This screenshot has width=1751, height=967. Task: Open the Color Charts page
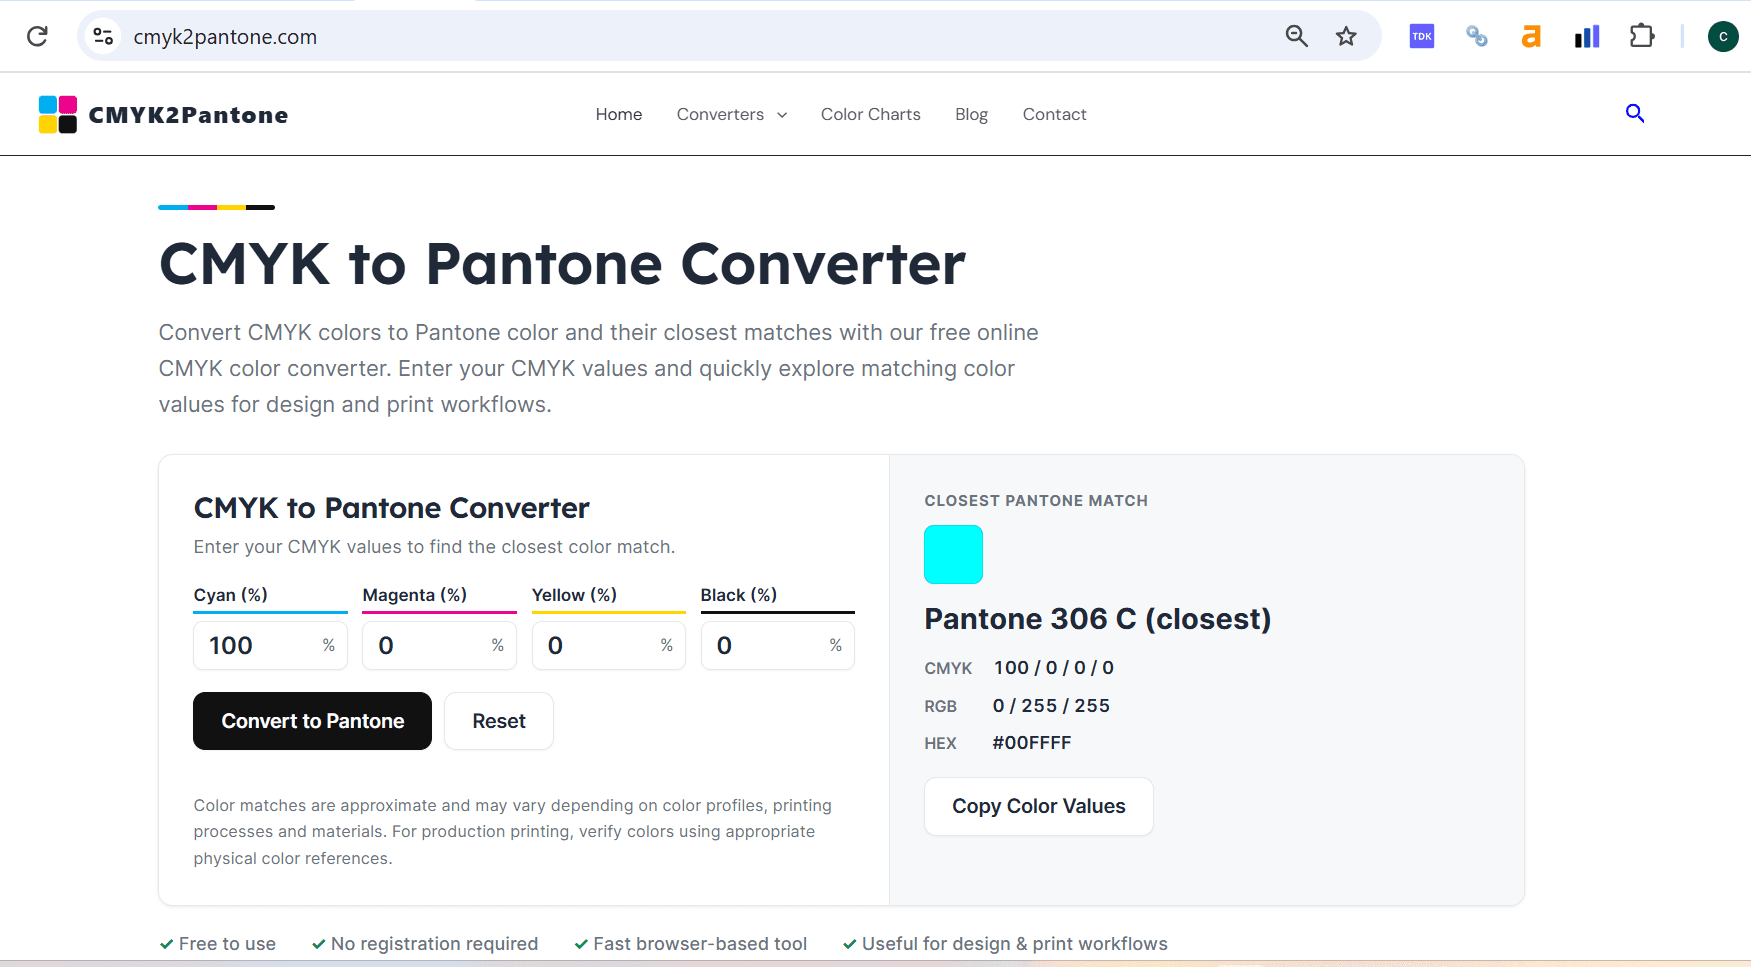(871, 115)
